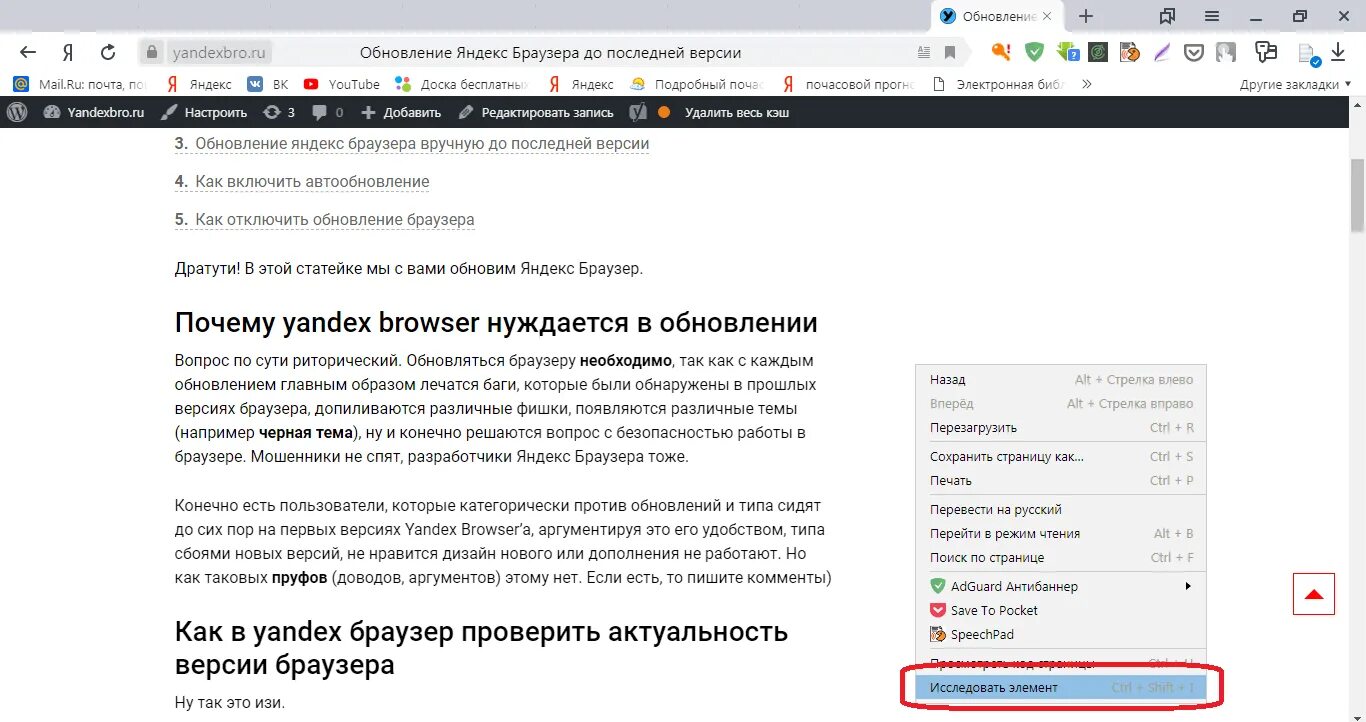This screenshot has height=722, width=1366.
Task: Open the SpeechPad extension icon in toolbar
Action: coord(1130,52)
